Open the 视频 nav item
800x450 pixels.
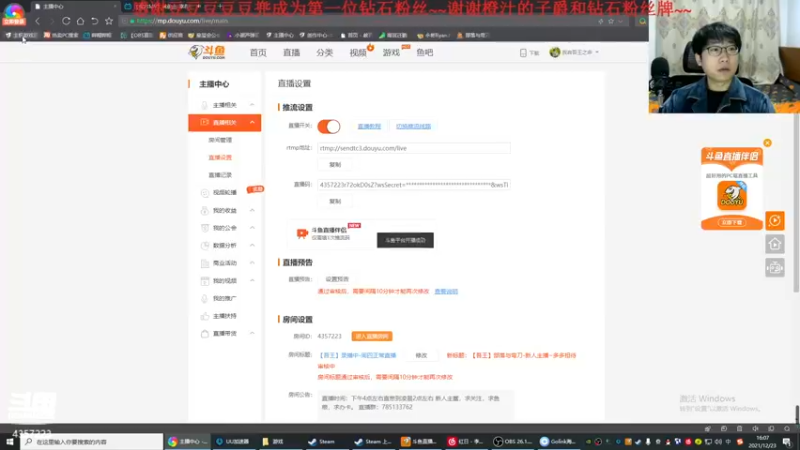click(x=358, y=53)
